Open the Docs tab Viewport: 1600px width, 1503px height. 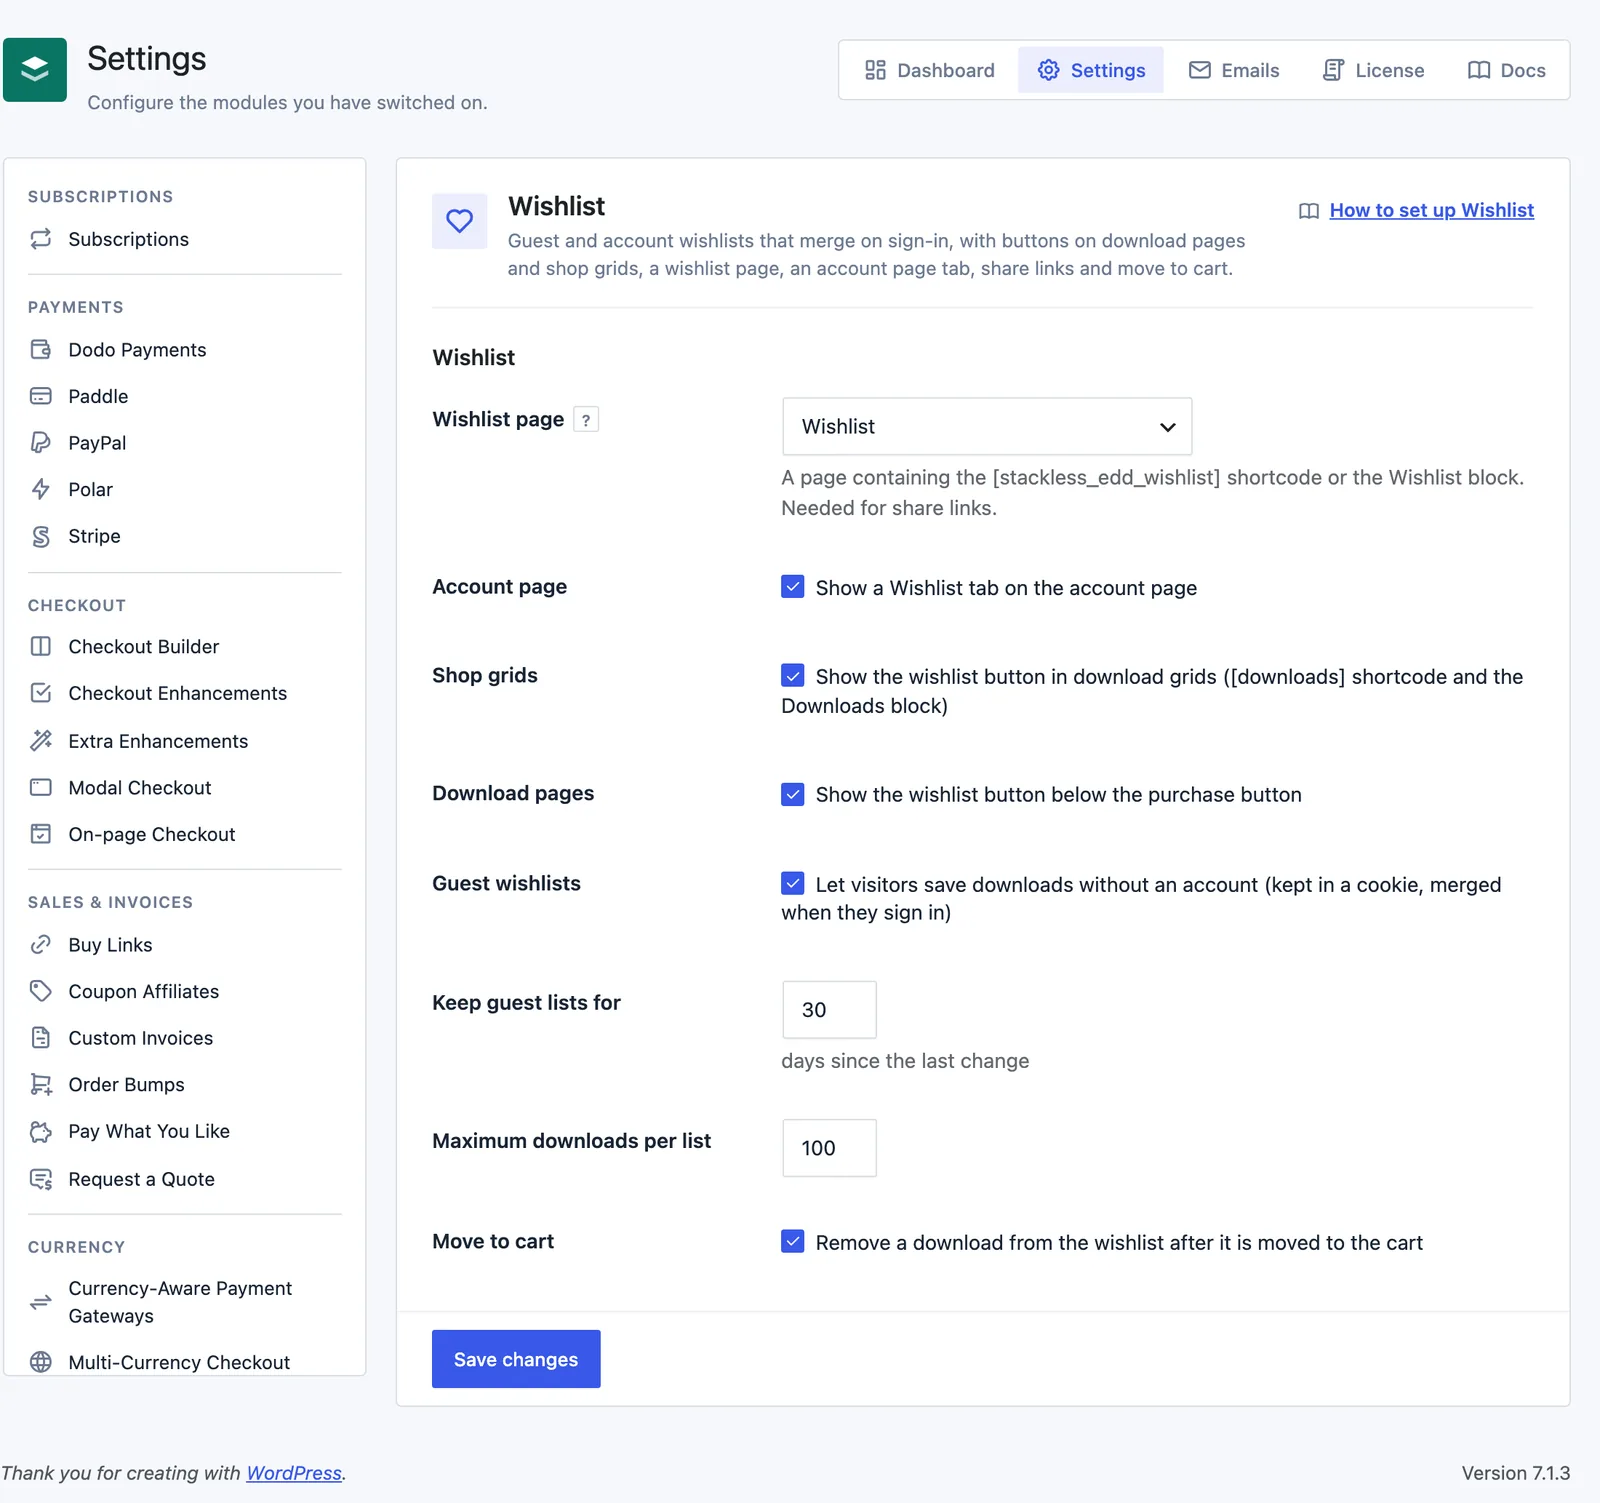[1506, 70]
